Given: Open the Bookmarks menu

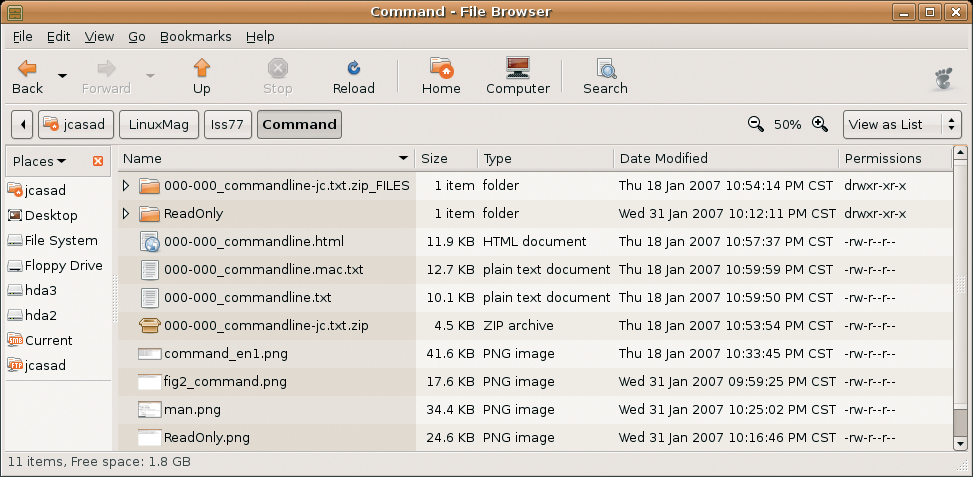Looking at the screenshot, I should pos(195,37).
